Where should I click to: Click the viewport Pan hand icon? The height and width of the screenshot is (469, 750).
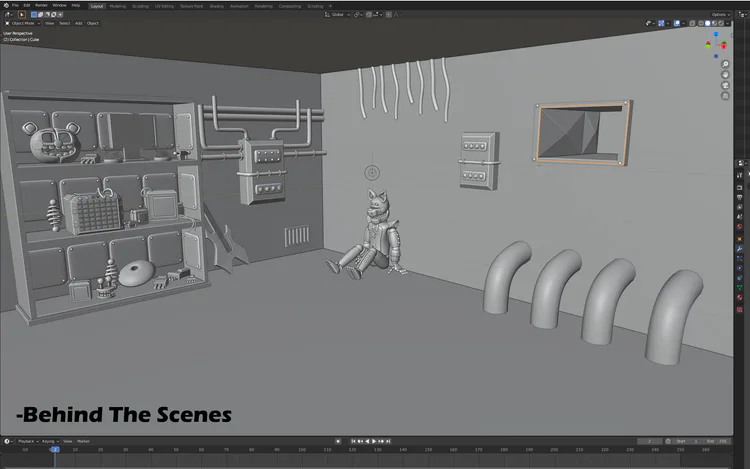(725, 75)
